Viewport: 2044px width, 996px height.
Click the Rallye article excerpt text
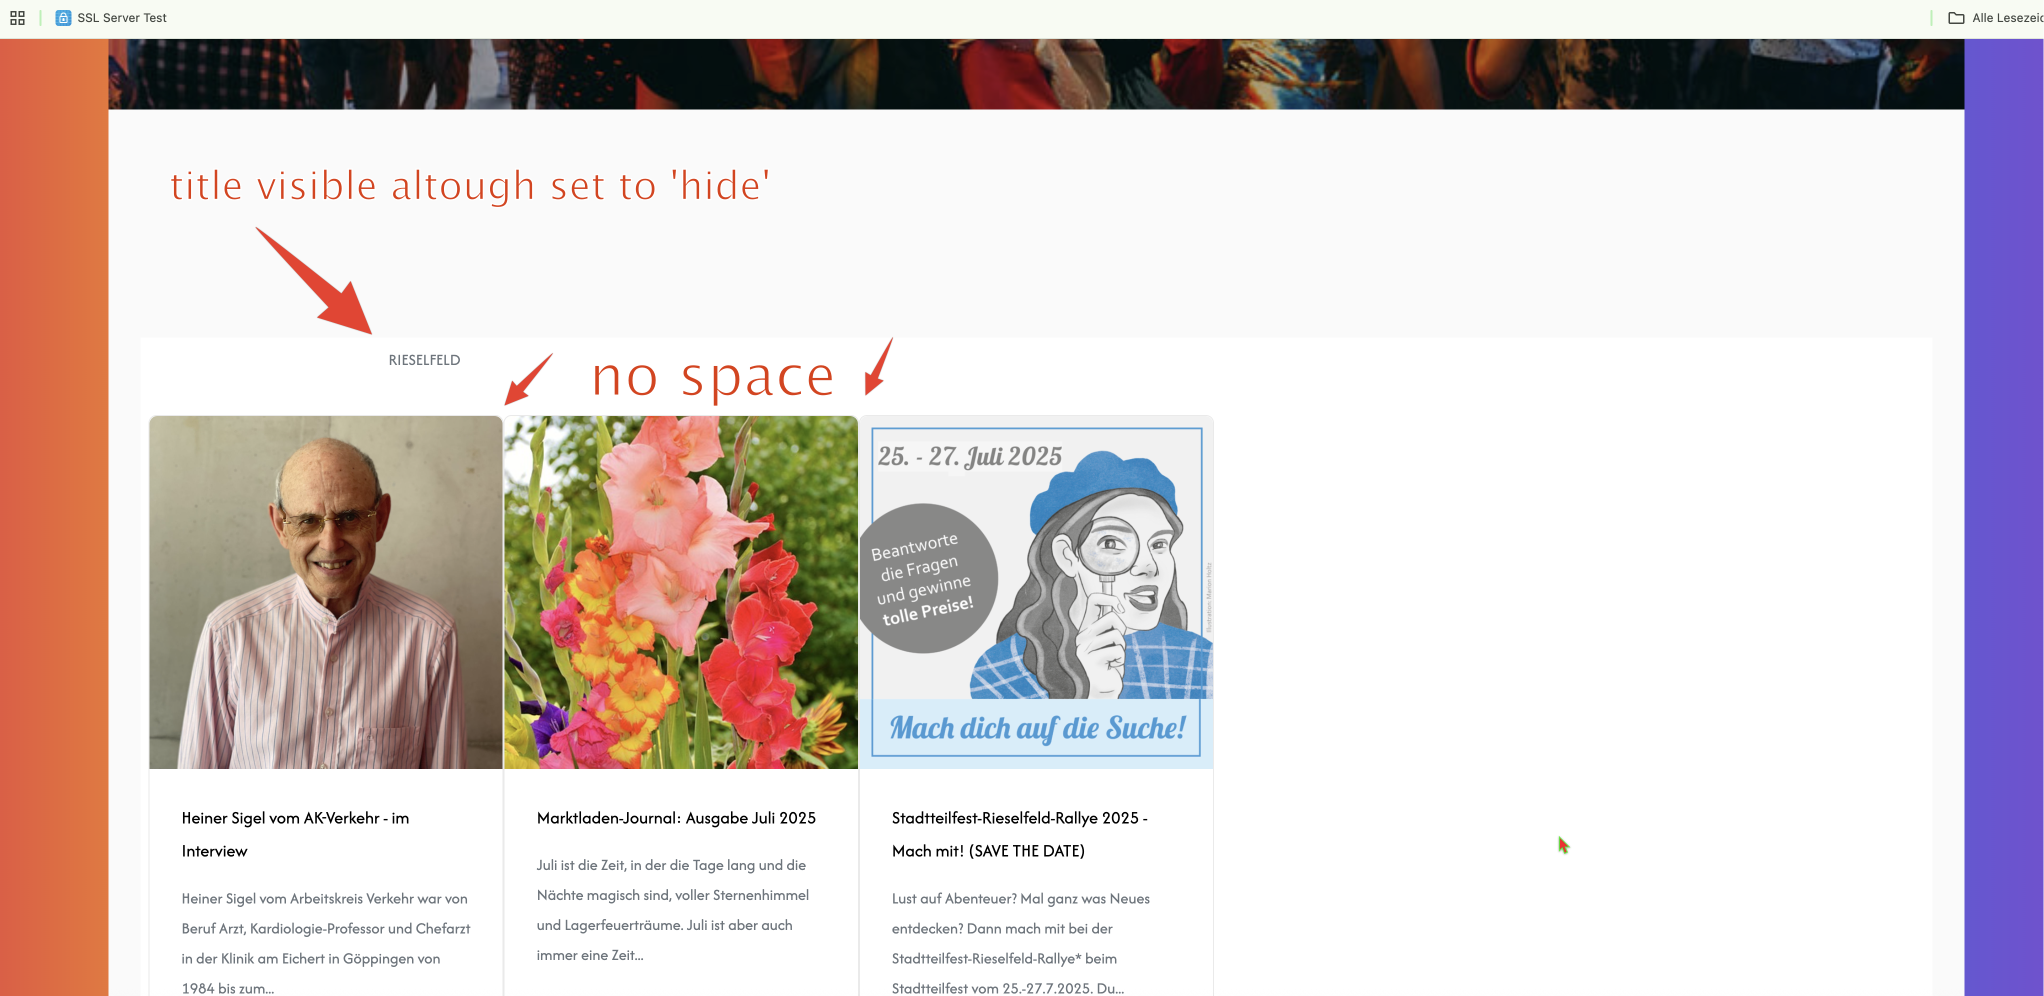pos(1021,943)
